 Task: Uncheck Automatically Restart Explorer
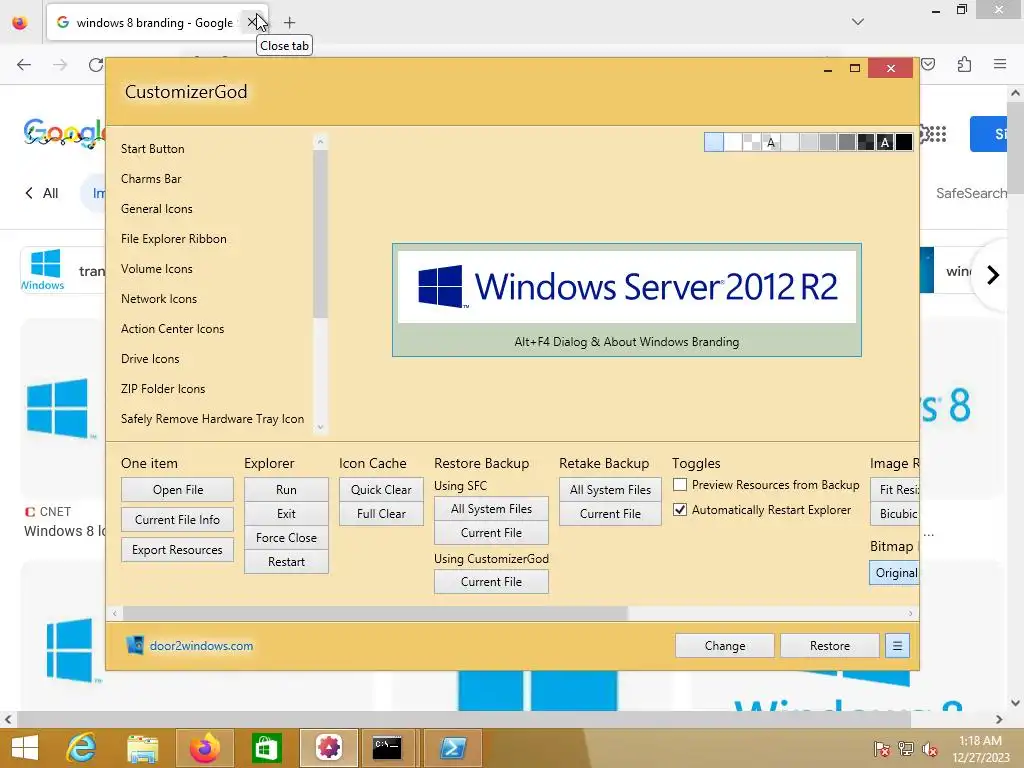680,509
